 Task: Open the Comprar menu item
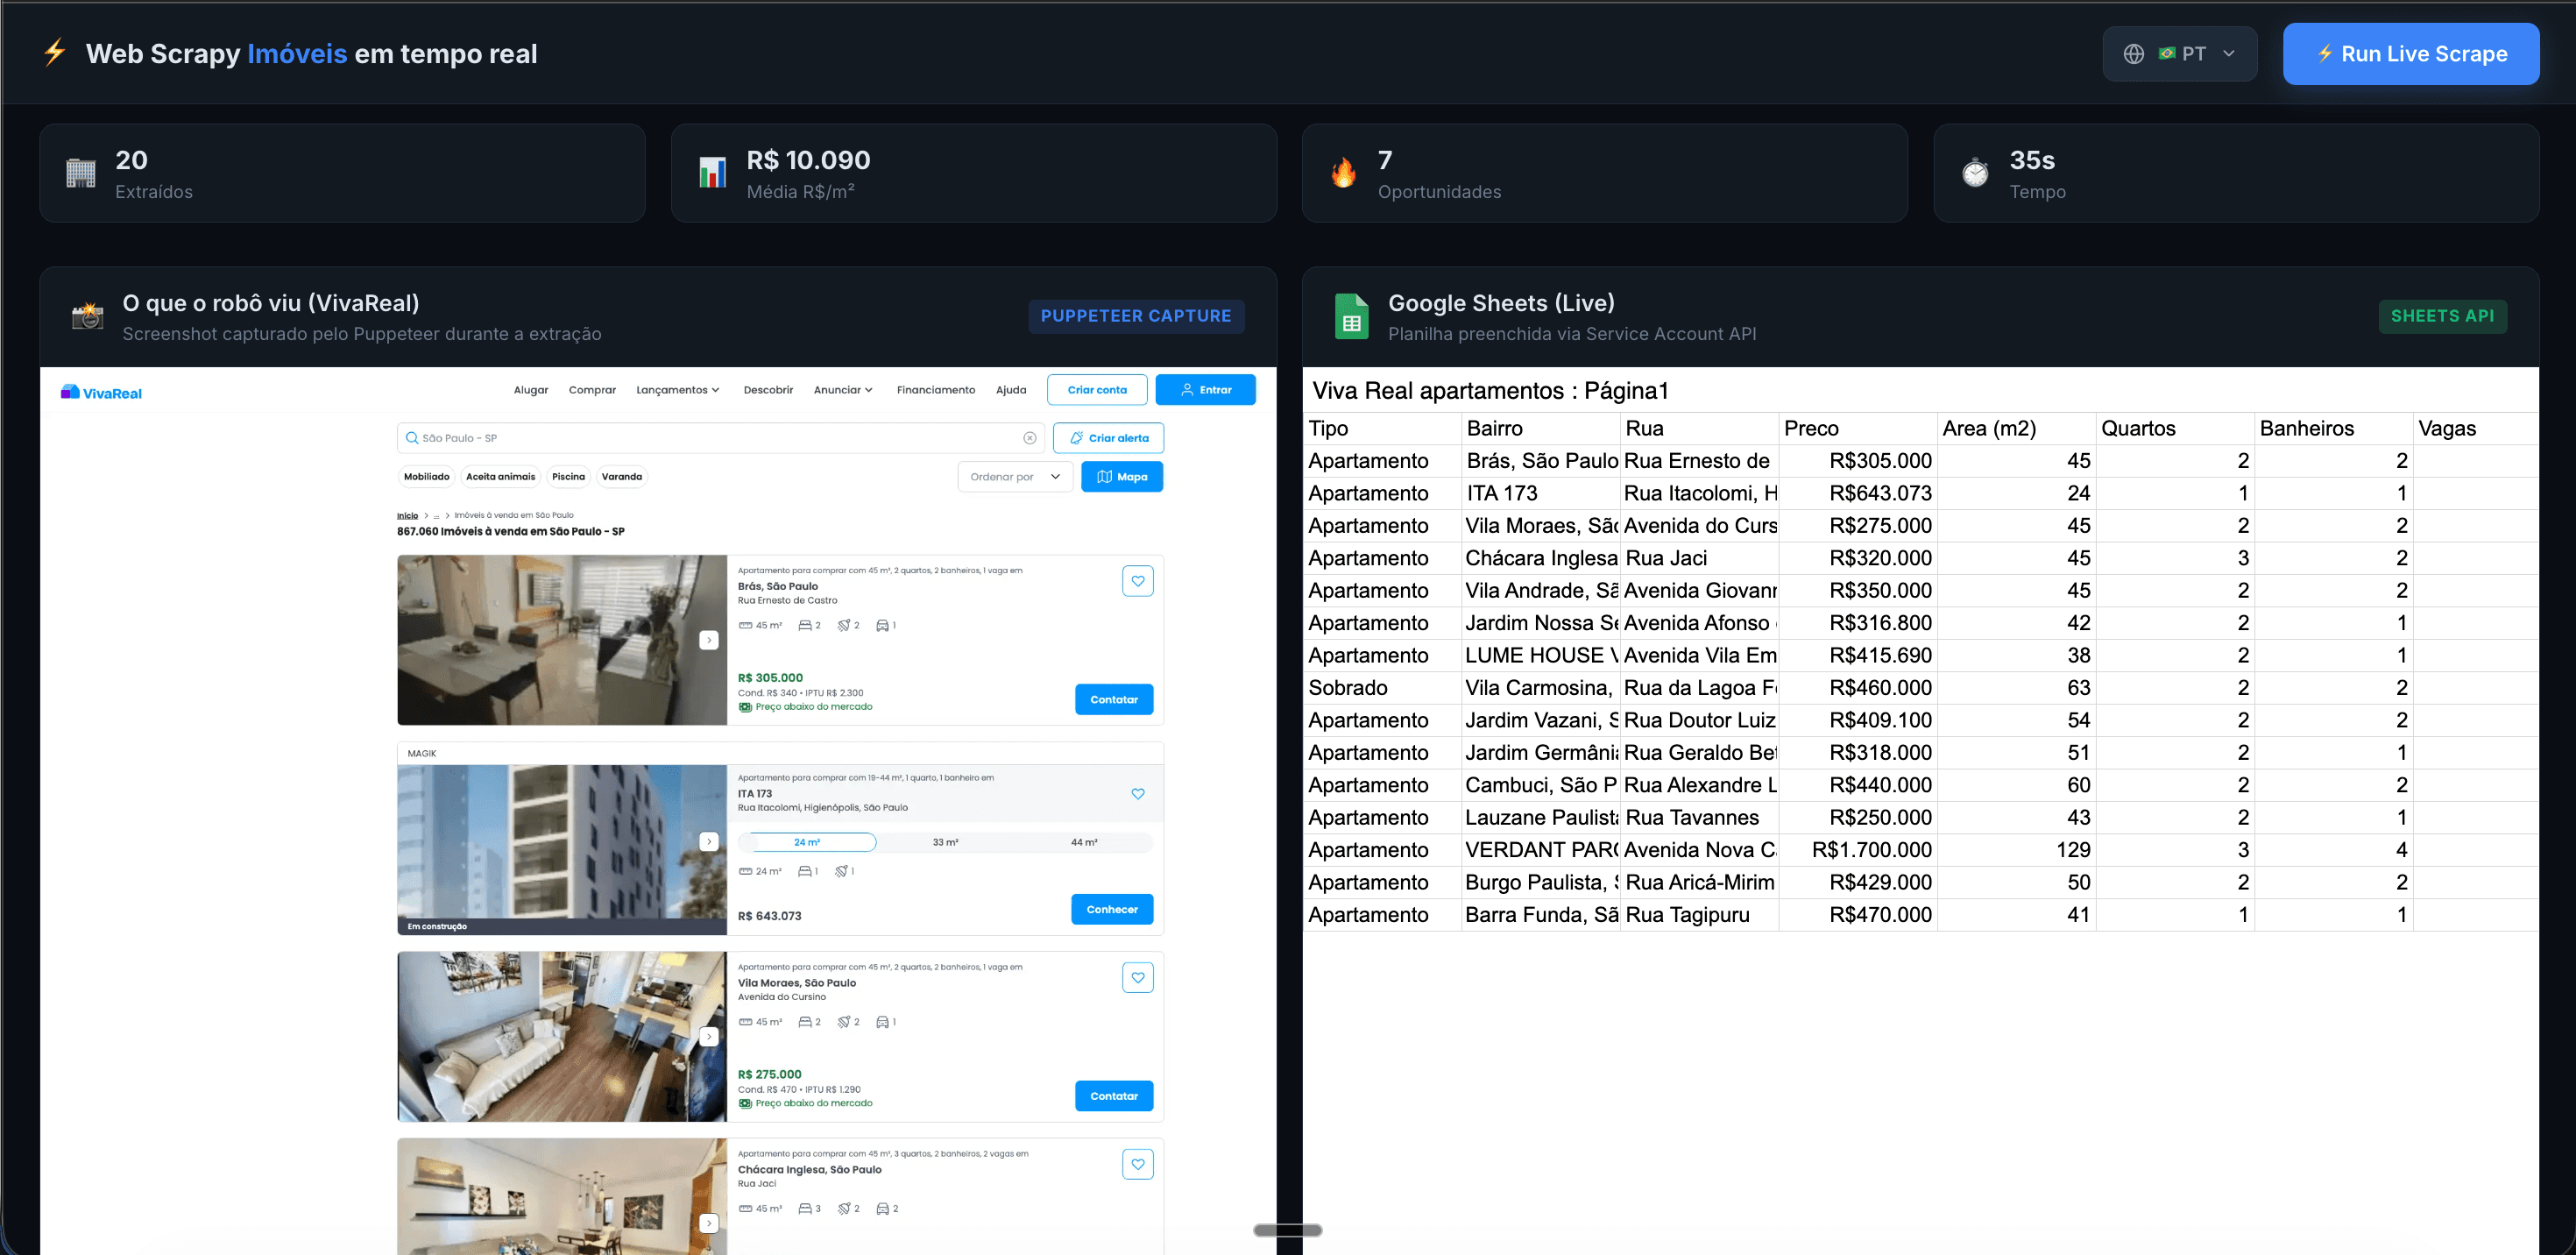pyautogui.click(x=592, y=390)
